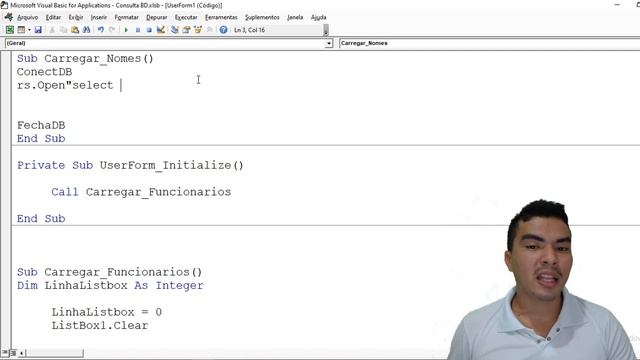
Task: Open Help with the question mark icon
Action: [x=223, y=30]
